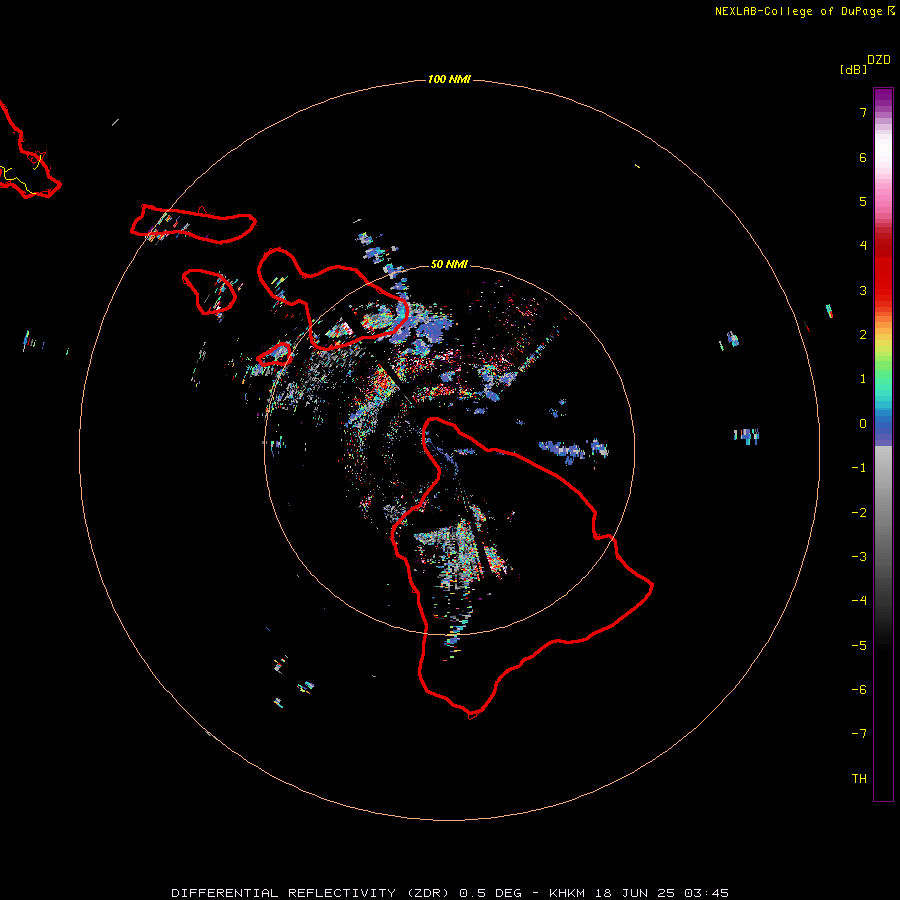Click the 0.5 DEG elevation text
This screenshot has width=900, height=900.
[491, 893]
